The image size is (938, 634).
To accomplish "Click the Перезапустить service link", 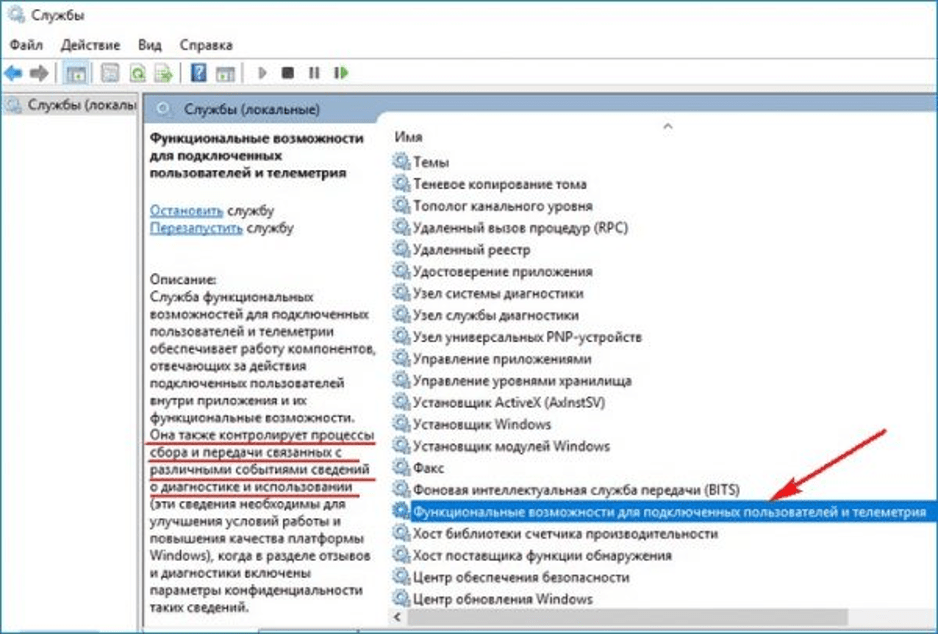I will (196, 228).
